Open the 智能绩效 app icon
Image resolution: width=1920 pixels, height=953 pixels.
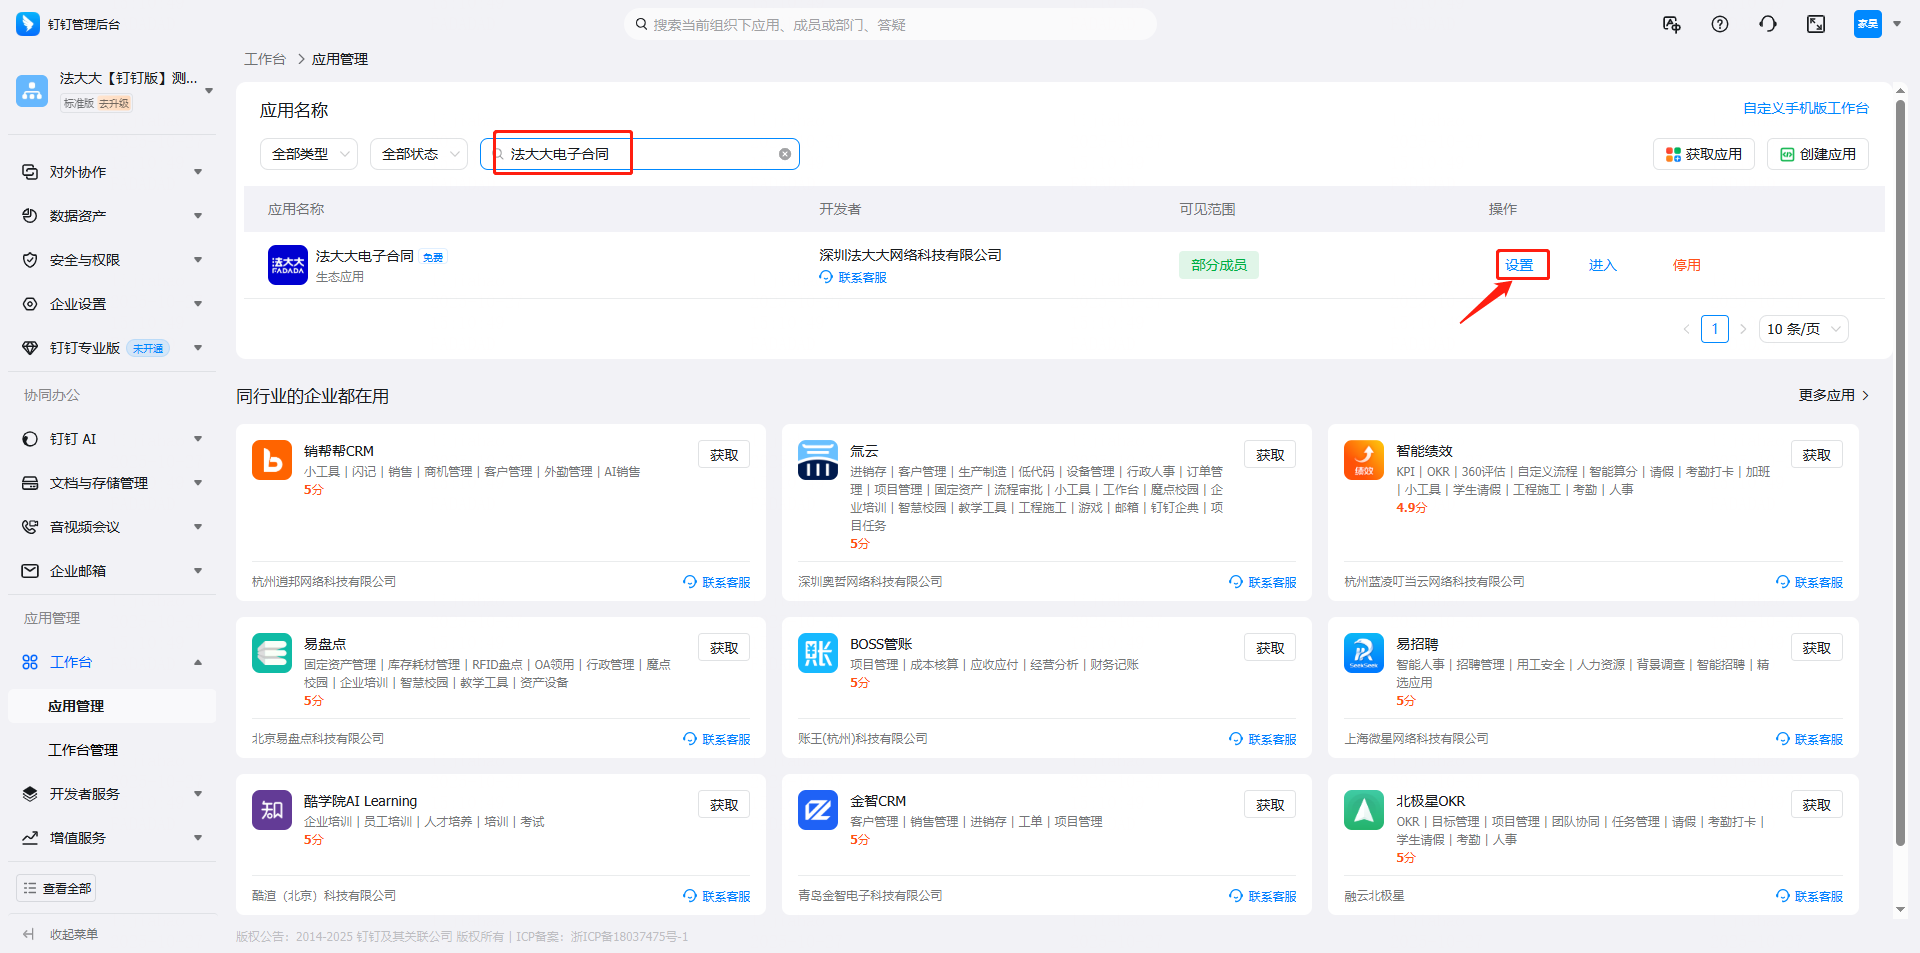1364,460
